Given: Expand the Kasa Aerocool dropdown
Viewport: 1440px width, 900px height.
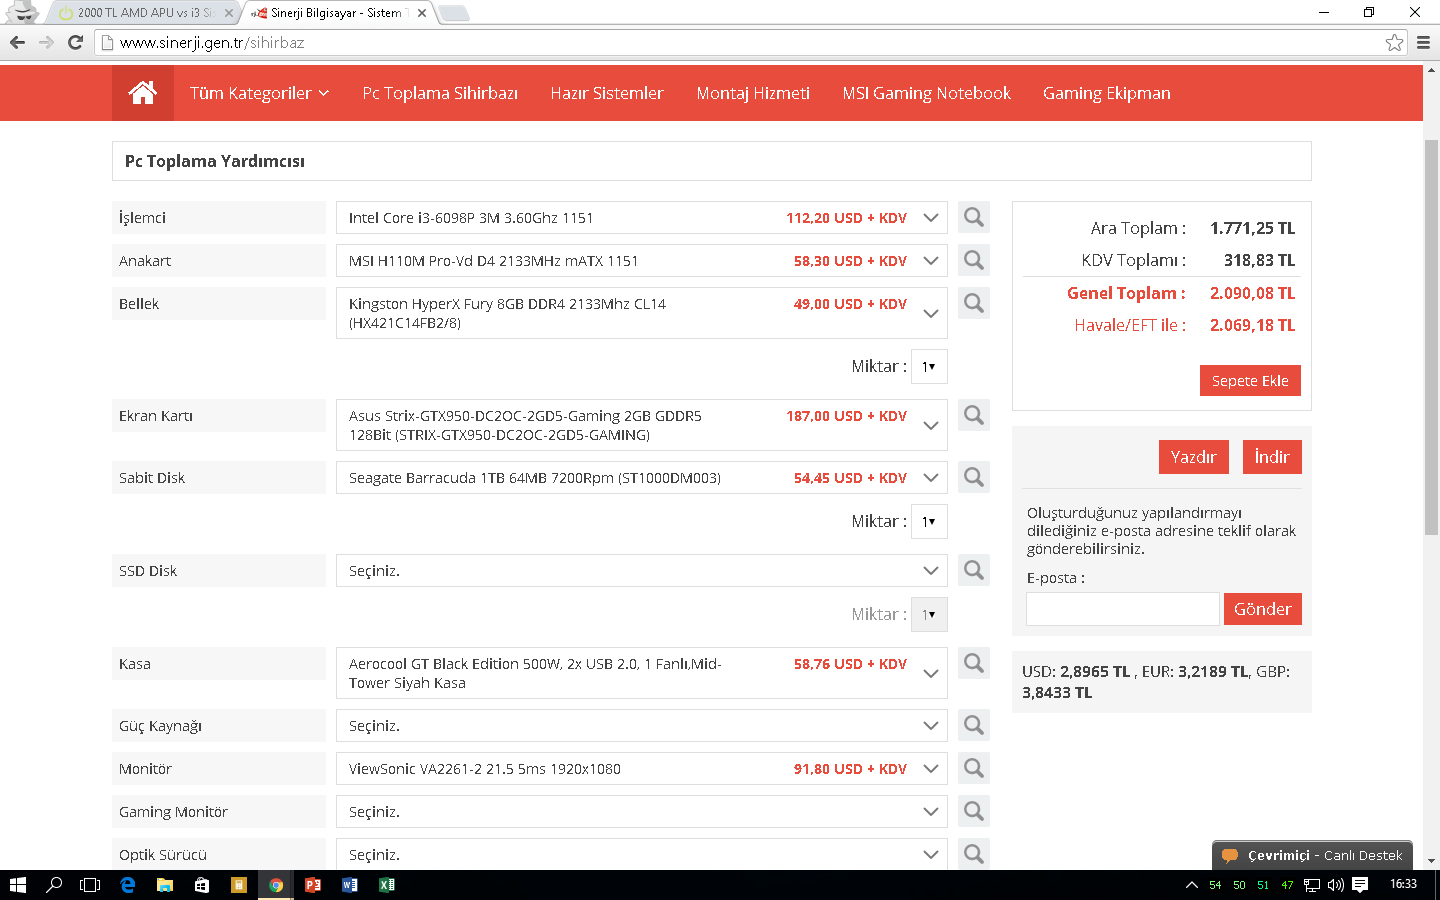Looking at the screenshot, I should 641,673.
